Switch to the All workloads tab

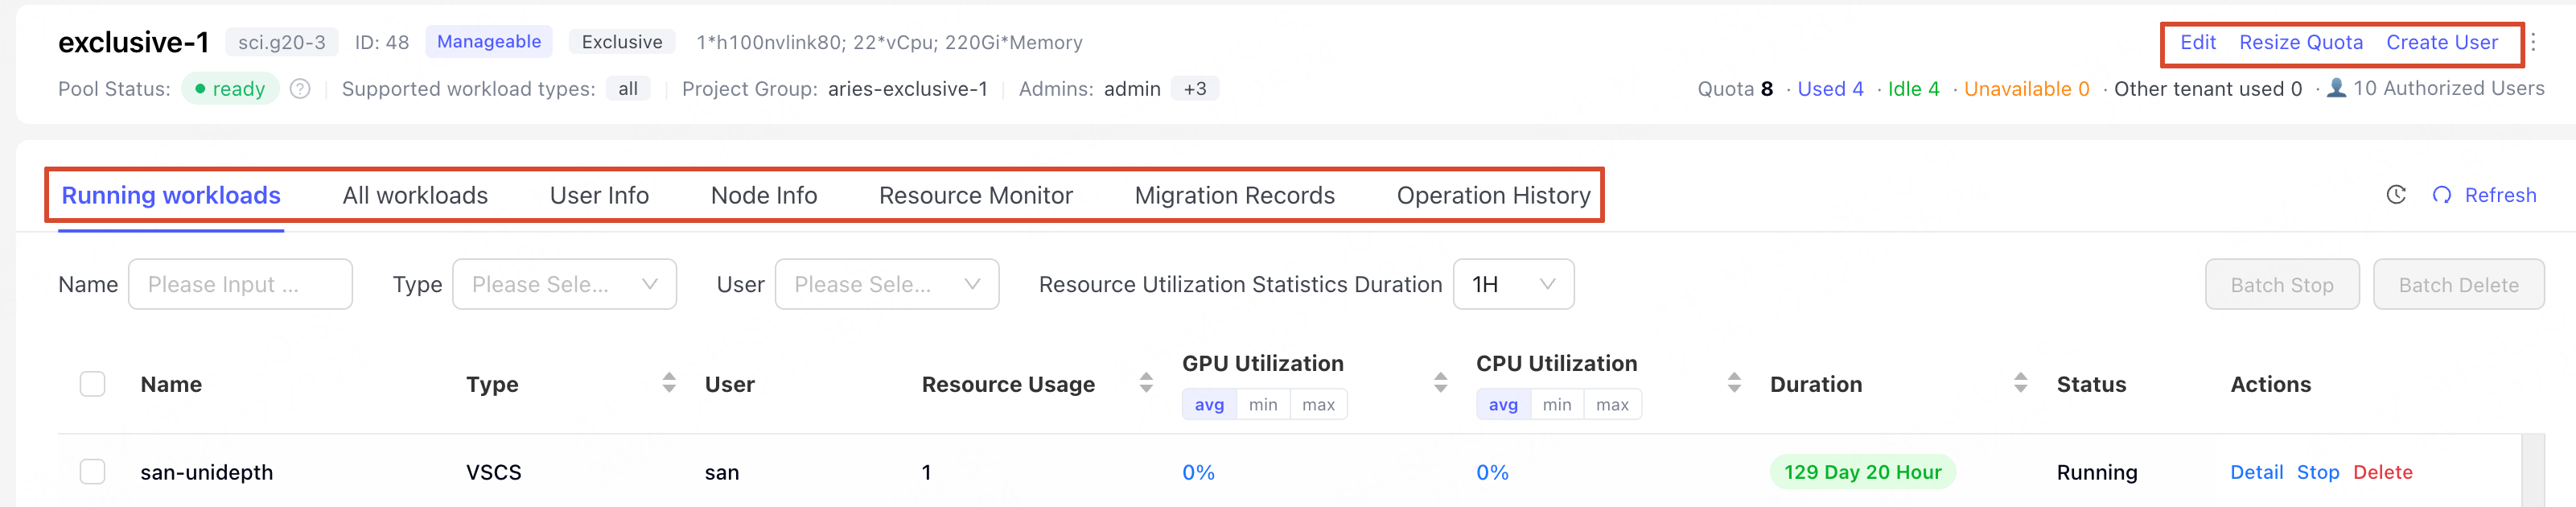click(415, 196)
